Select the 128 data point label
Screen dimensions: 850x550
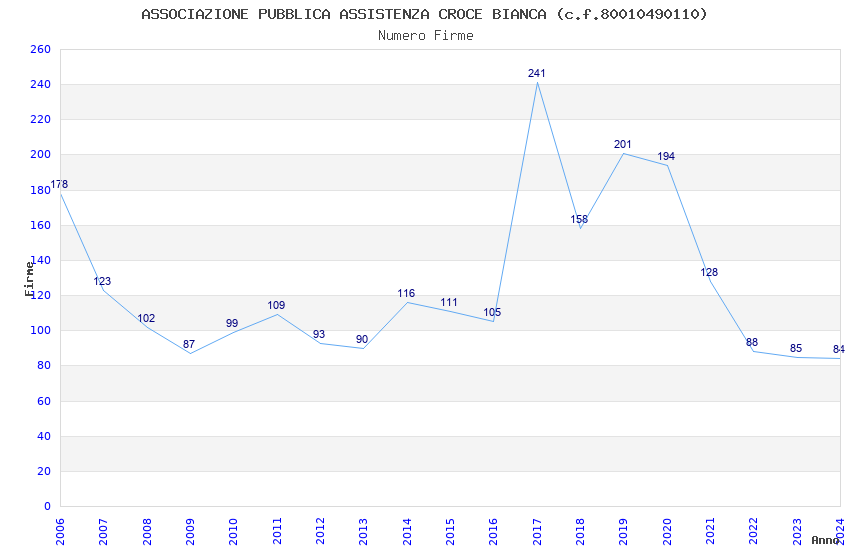709,272
